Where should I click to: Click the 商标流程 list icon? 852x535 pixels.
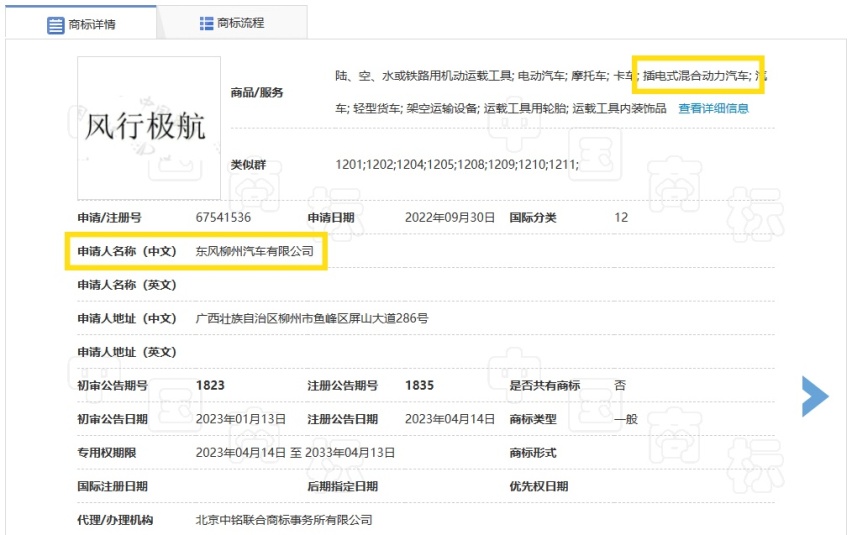(206, 23)
